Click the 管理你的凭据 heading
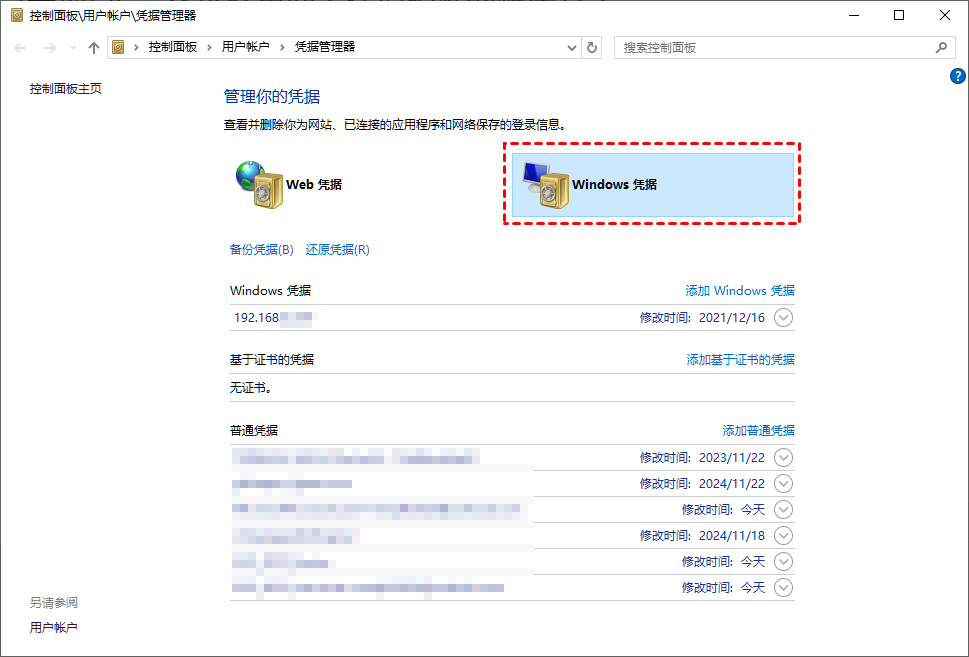This screenshot has width=969, height=657. [271, 96]
